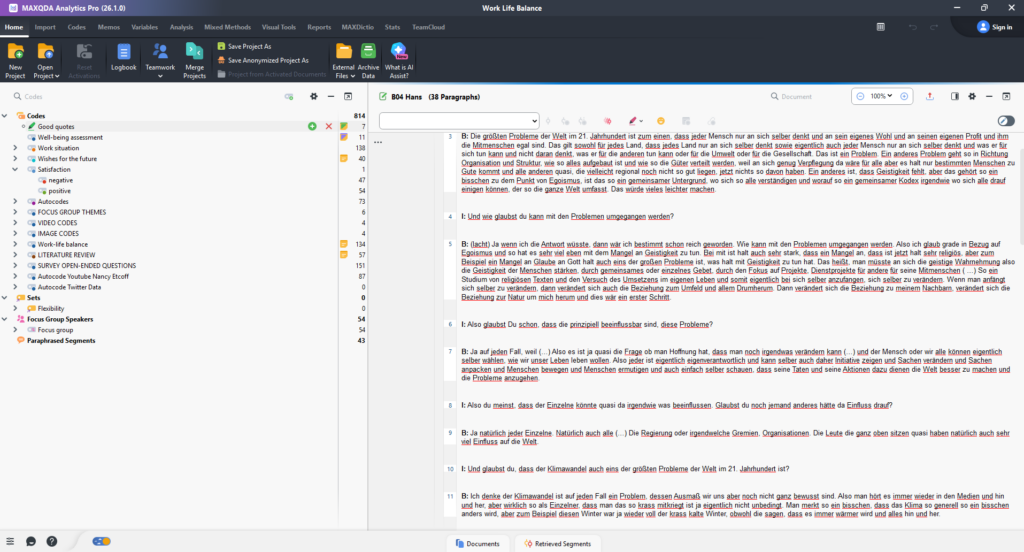Open the Logbook
1024x552 pixels.
tap(123, 57)
